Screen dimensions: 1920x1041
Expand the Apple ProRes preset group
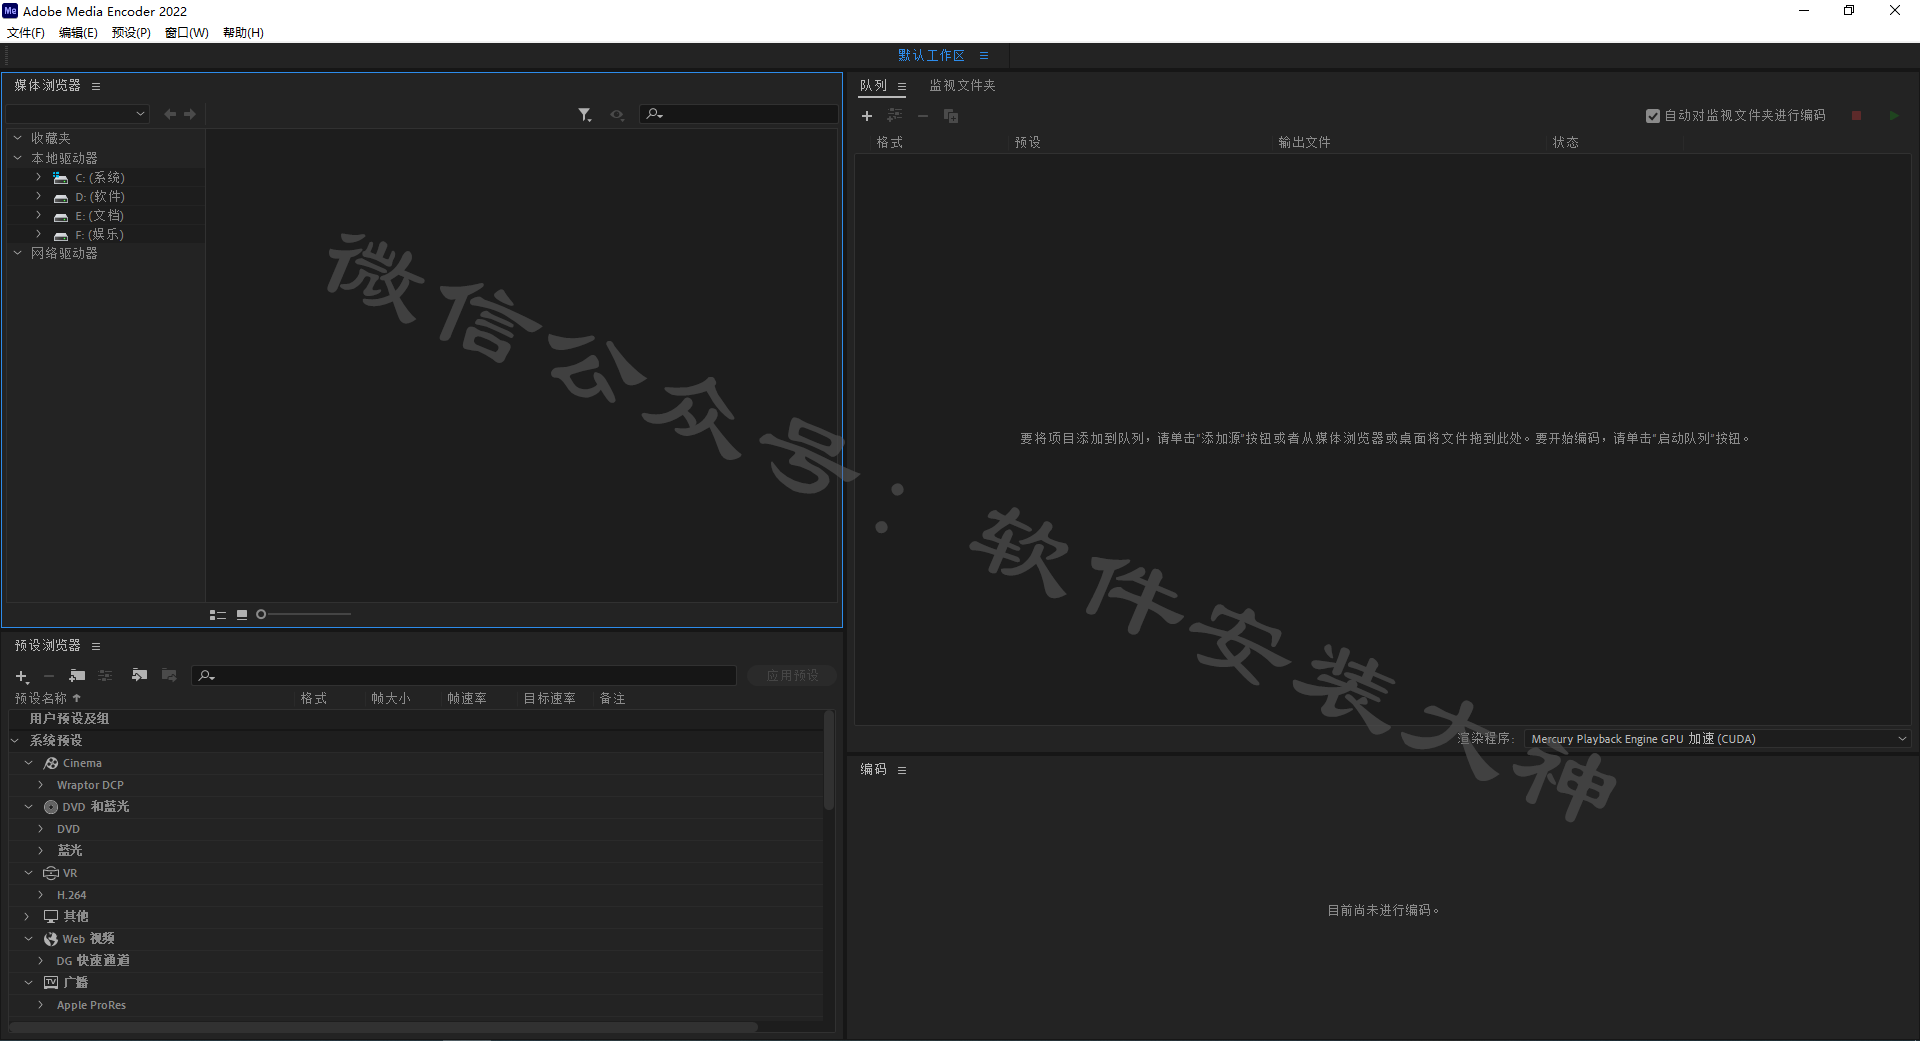(41, 1005)
